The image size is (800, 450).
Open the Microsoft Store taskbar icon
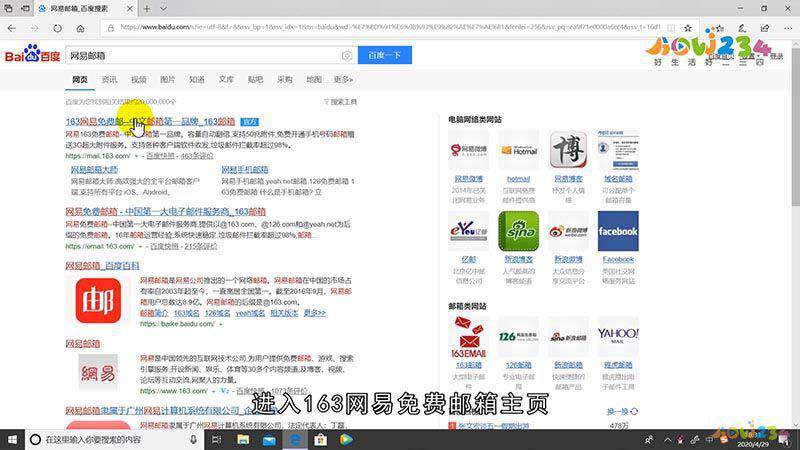pyautogui.click(x=320, y=439)
